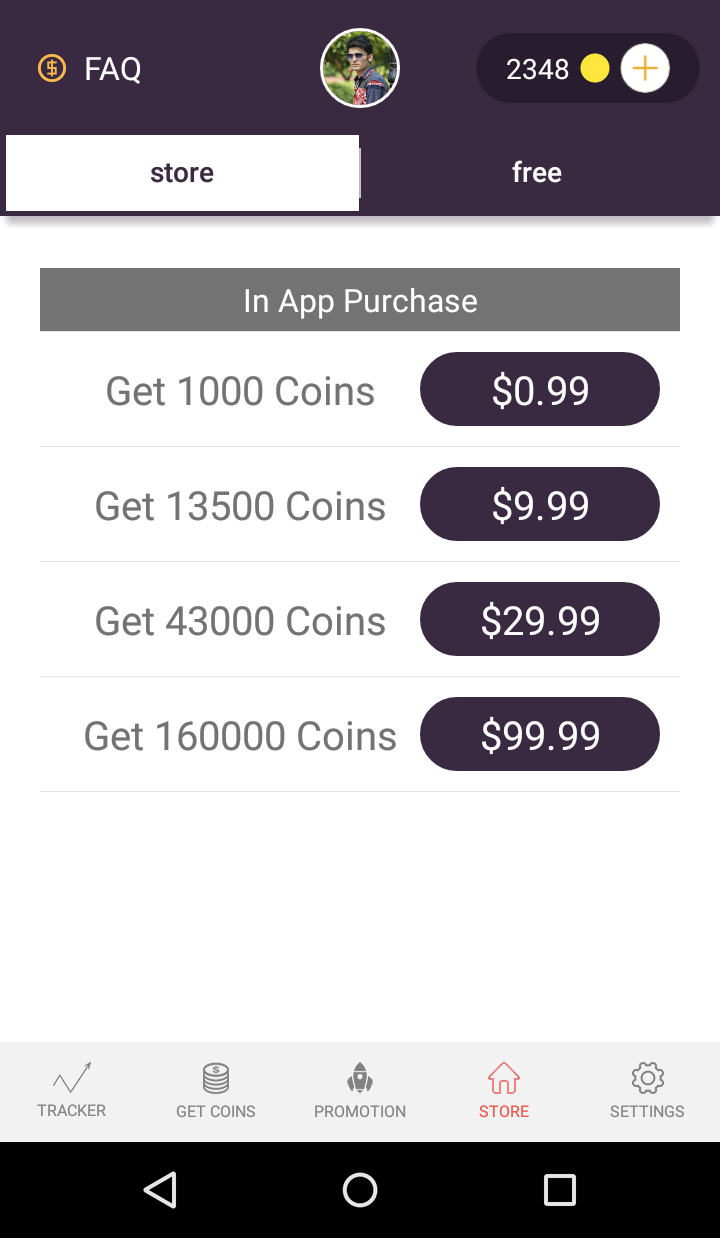
Task: Switch to the store tab
Action: (182, 173)
